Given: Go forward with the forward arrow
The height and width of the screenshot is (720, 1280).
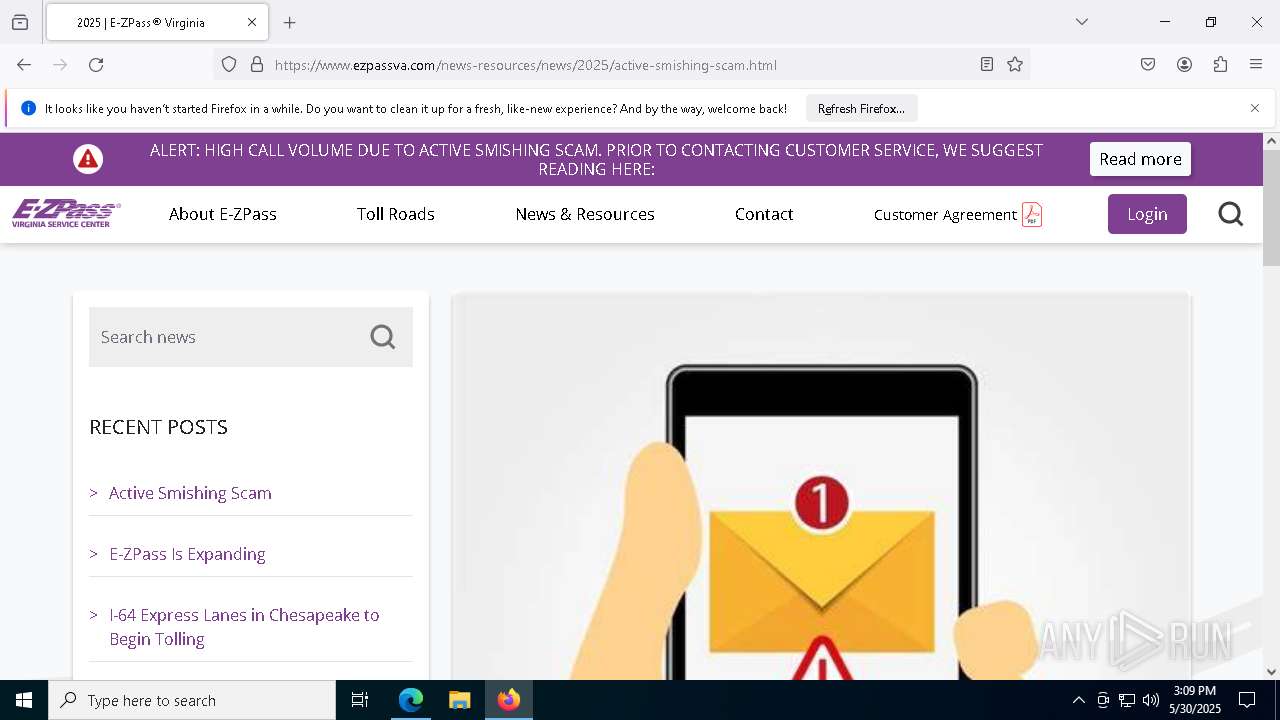Looking at the screenshot, I should pos(60,65).
